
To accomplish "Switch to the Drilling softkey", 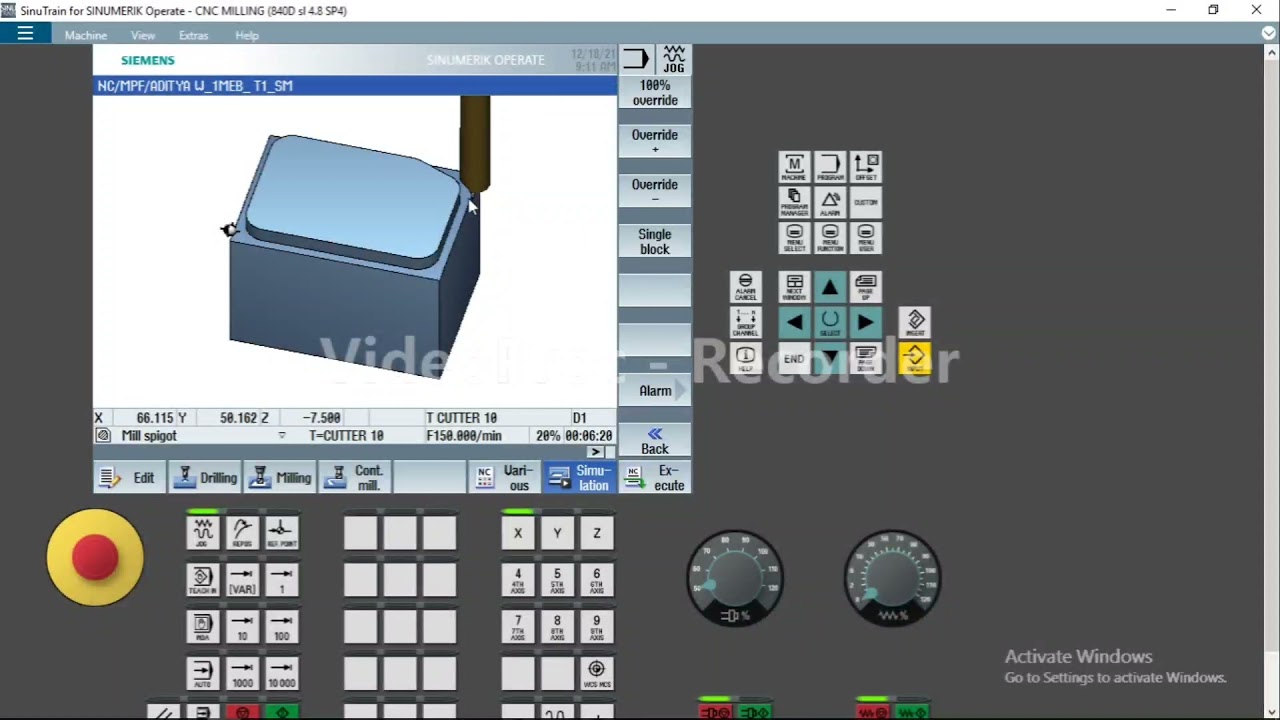I will coord(206,478).
